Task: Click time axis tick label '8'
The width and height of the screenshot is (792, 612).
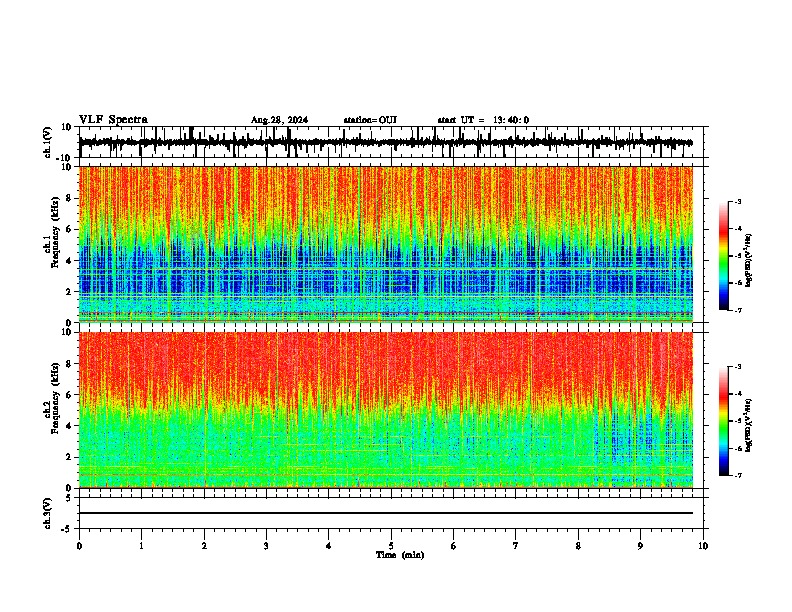Action: [x=578, y=546]
